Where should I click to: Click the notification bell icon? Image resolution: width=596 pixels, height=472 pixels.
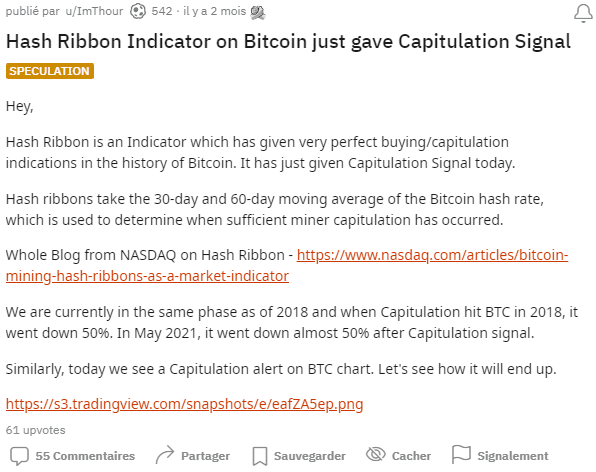(583, 13)
